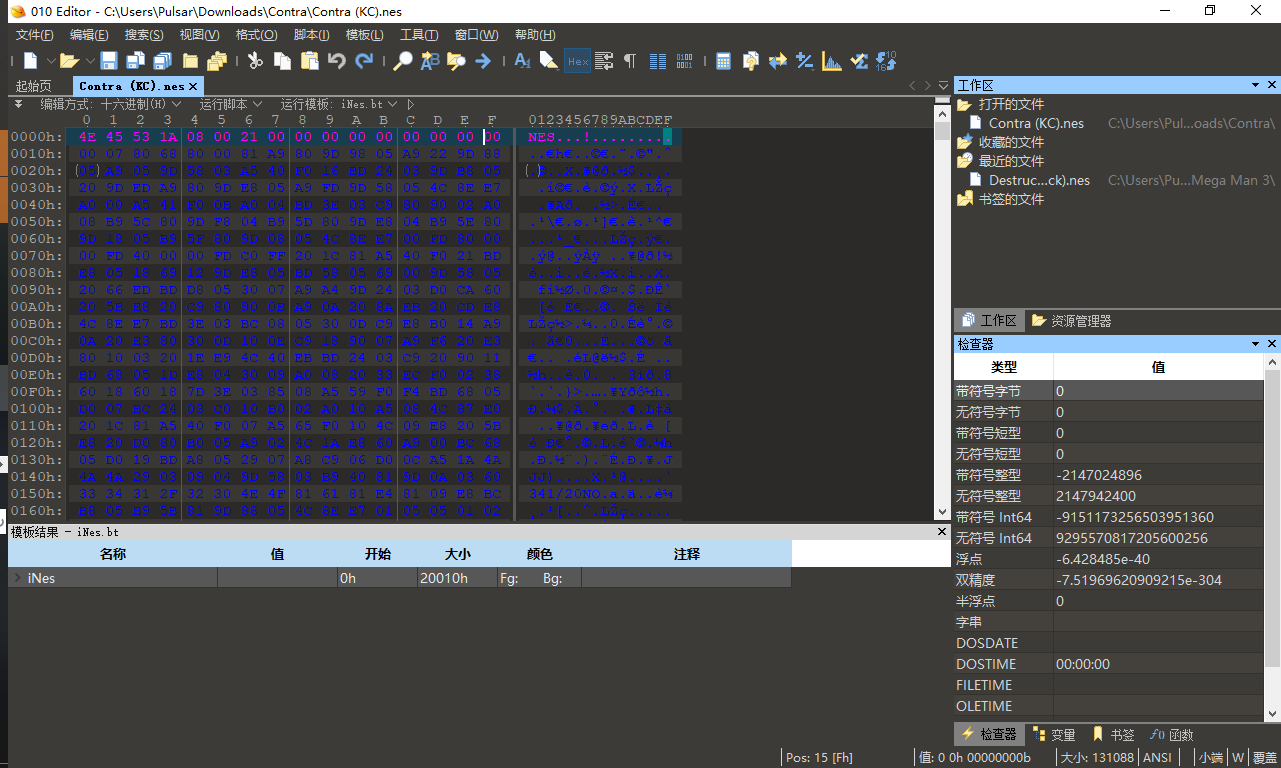
Task: Click ANSI character set in status bar
Action: [x=1157, y=758]
